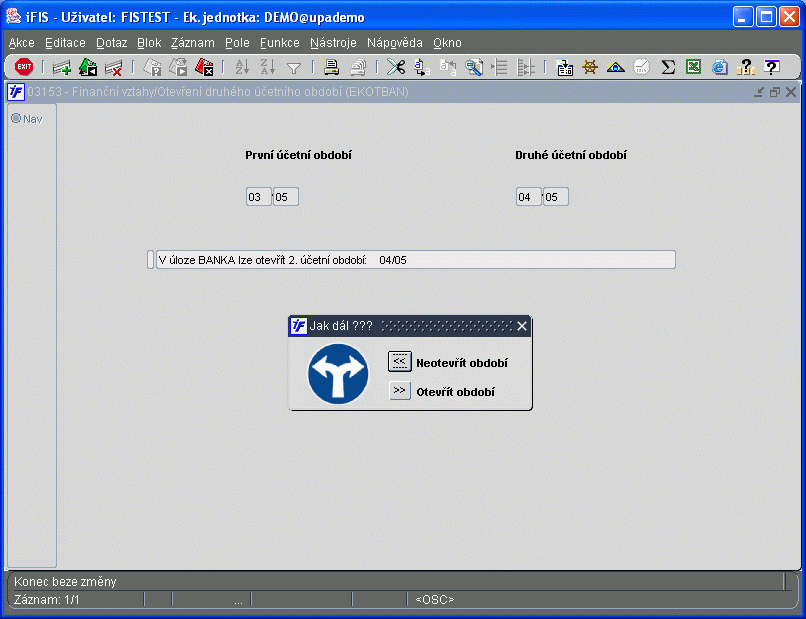Click the insert new record icon
This screenshot has height=619, width=806.
(62, 67)
